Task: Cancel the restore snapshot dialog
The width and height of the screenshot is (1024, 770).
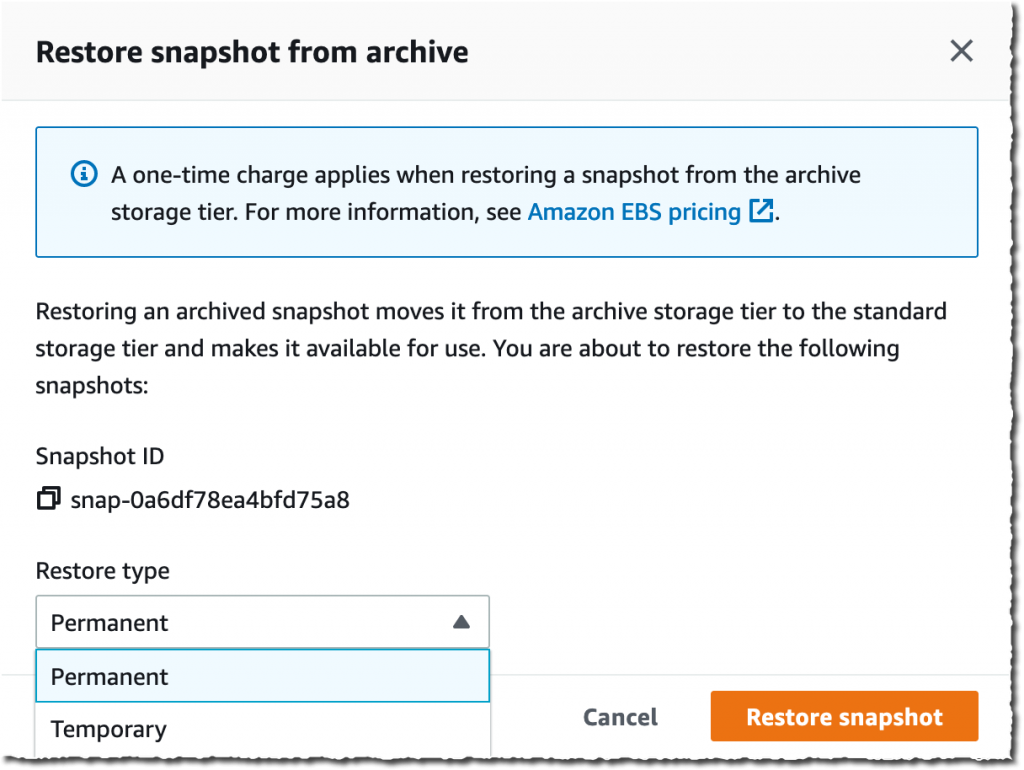Action: tap(619, 716)
